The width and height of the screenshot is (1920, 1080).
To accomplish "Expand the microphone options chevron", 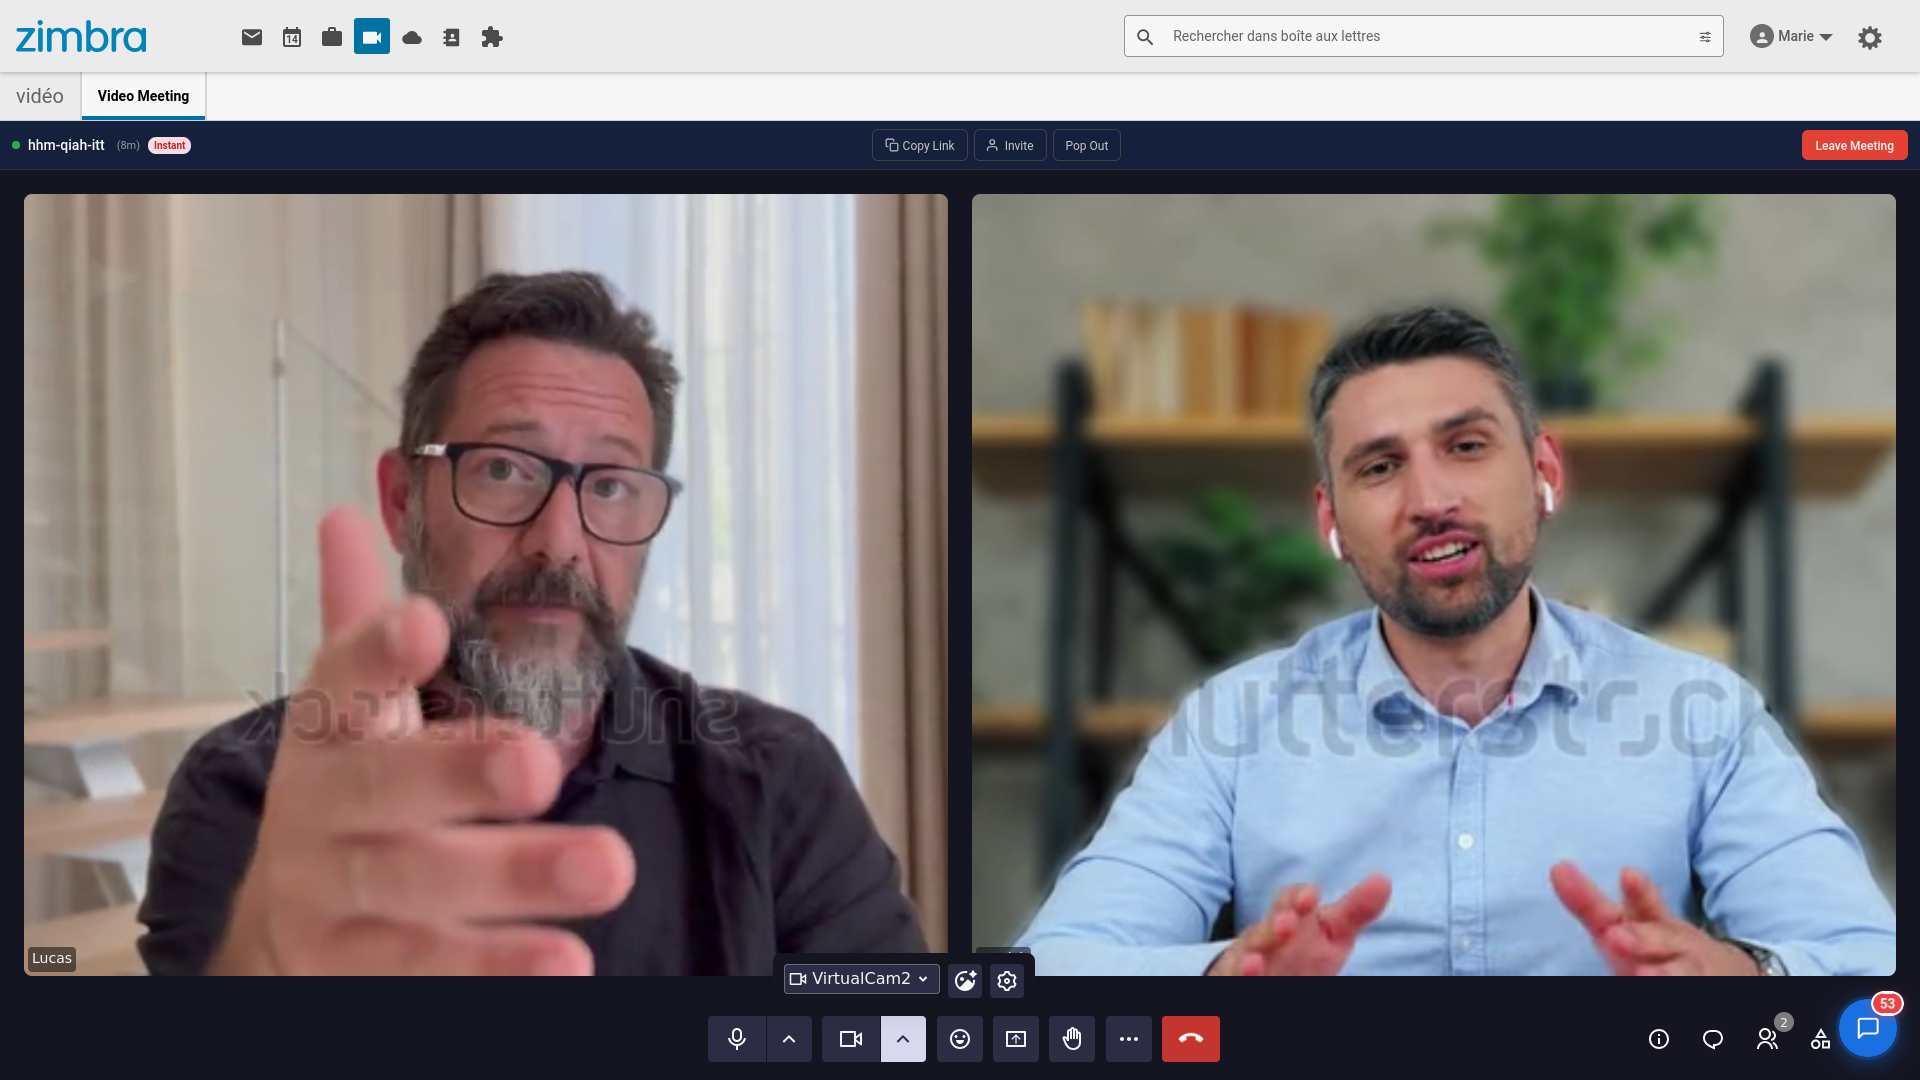I will [x=790, y=1039].
